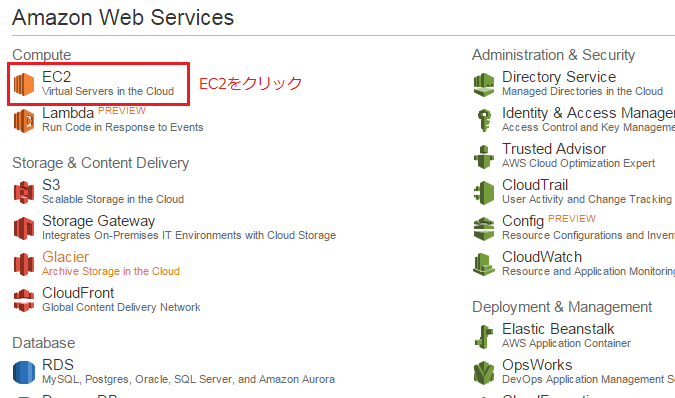The image size is (675, 398).
Task: Click the Trusted Advisor icon
Action: (484, 157)
